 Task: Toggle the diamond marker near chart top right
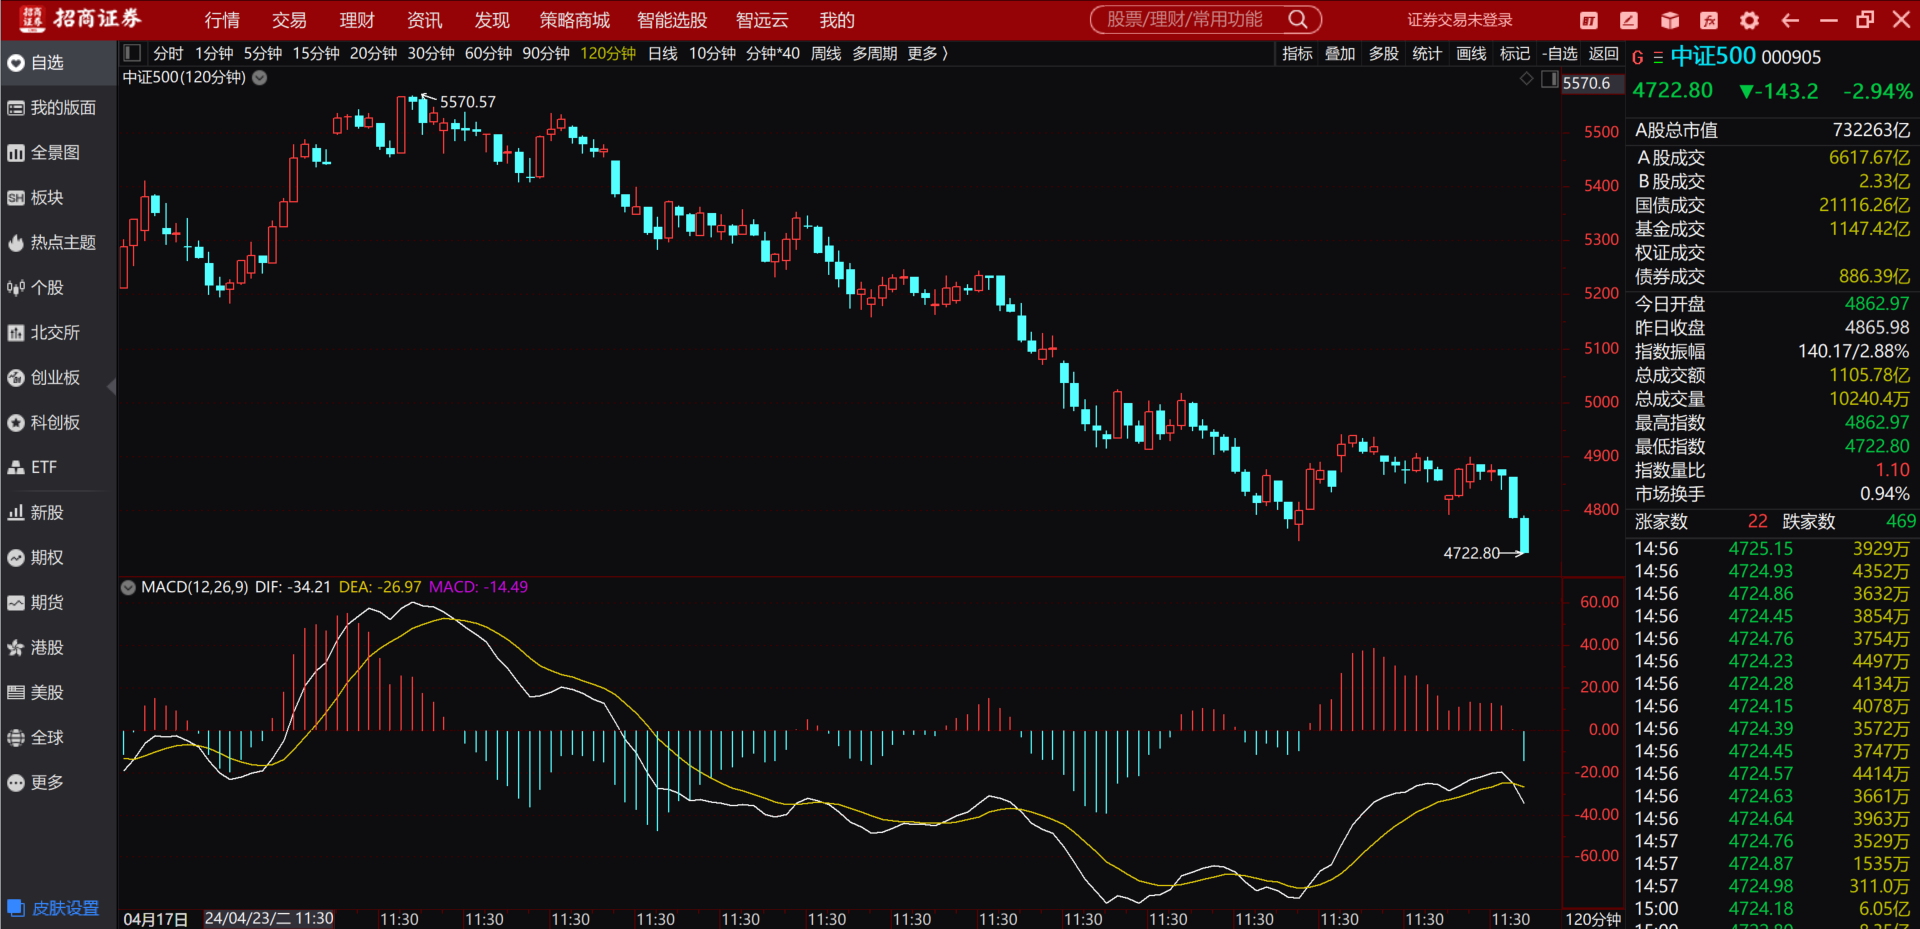pos(1526,78)
